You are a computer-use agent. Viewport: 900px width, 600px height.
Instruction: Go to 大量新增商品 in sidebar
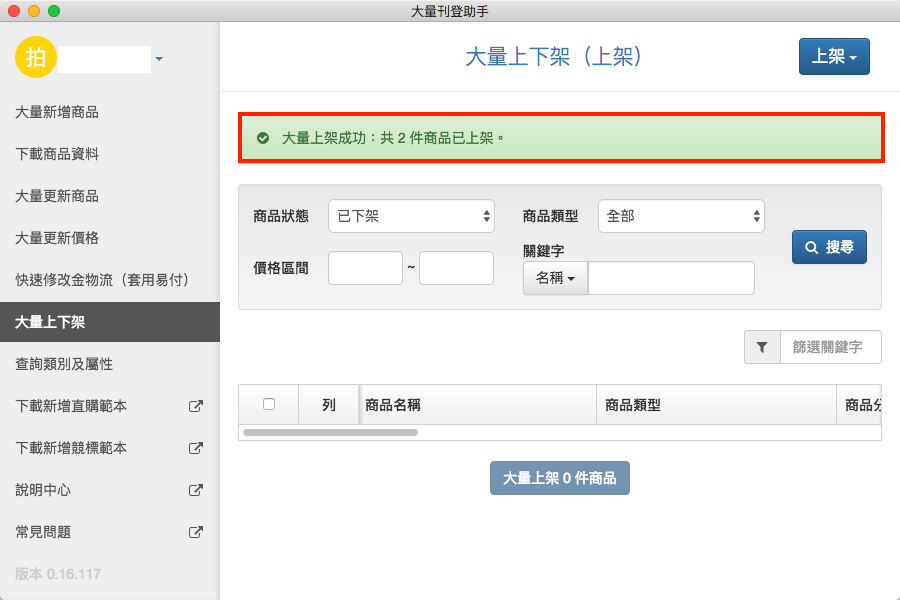[x=57, y=112]
